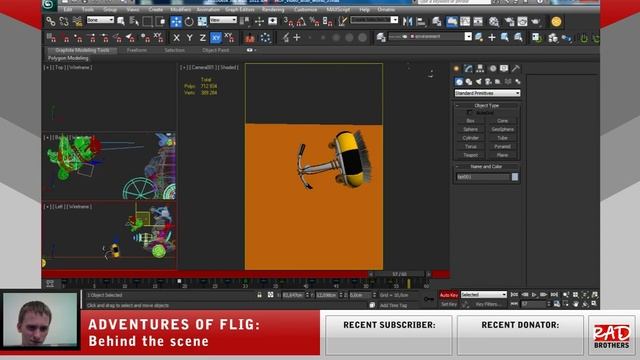Restrict axis to Y
The image size is (640, 360).
[x=189, y=38]
